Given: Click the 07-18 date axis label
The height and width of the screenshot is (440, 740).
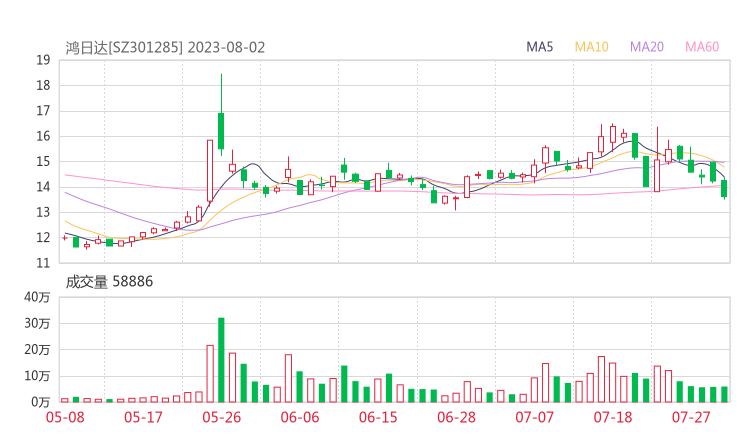Looking at the screenshot, I should click(x=613, y=417).
